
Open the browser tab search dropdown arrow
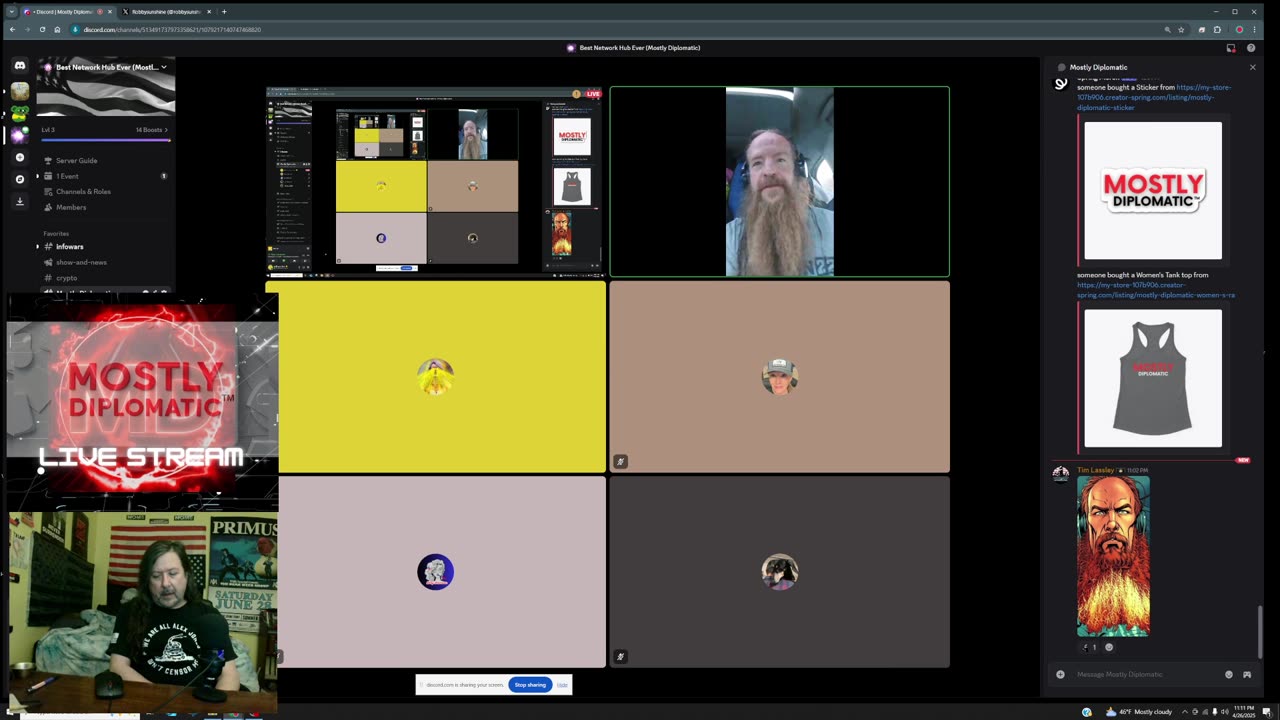tap(11, 12)
